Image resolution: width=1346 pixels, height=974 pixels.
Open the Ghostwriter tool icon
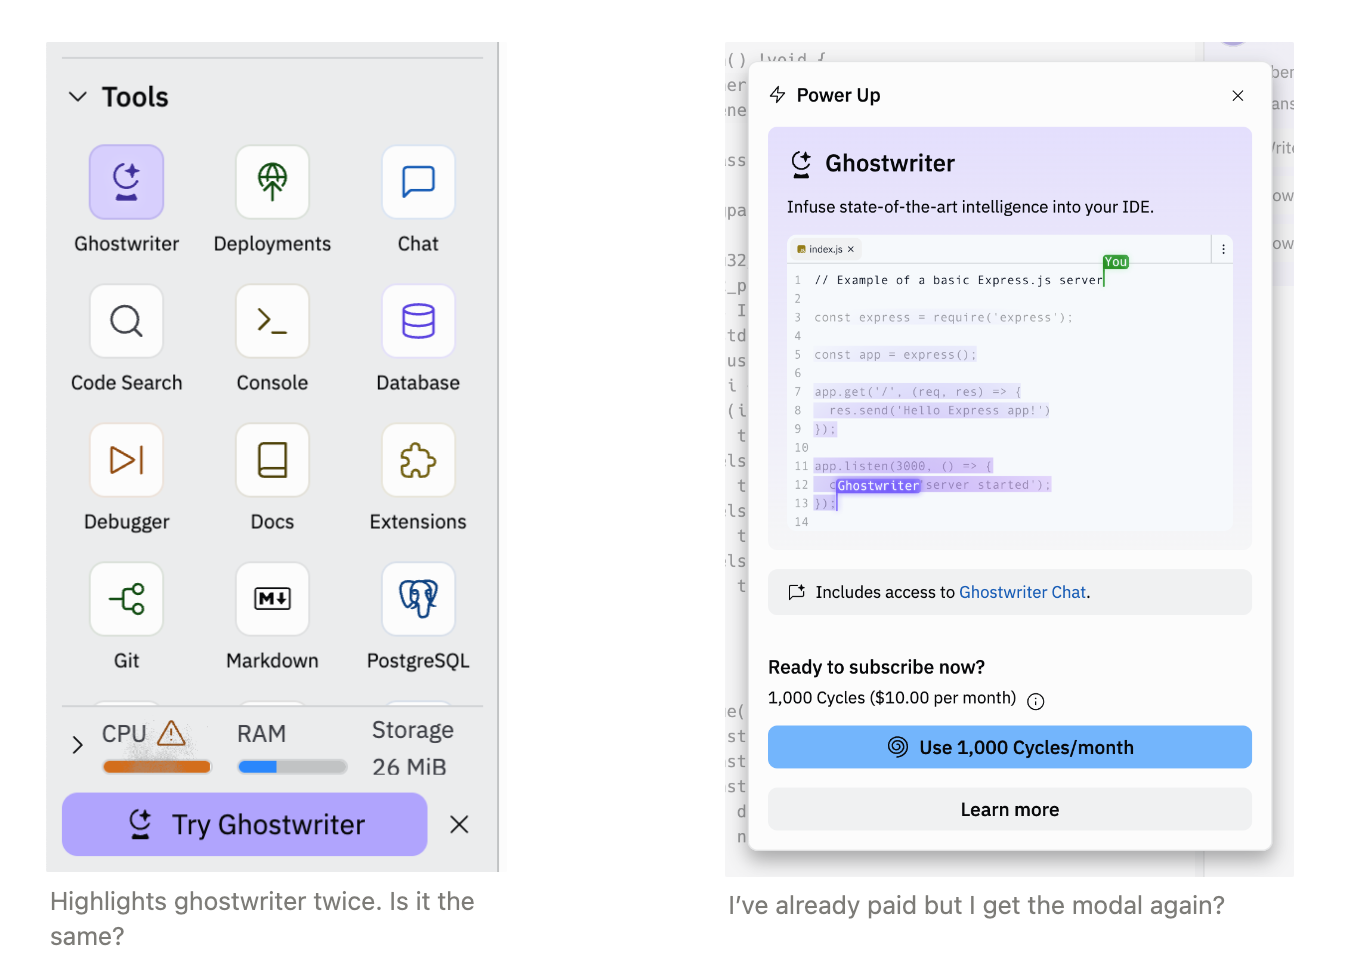point(126,182)
